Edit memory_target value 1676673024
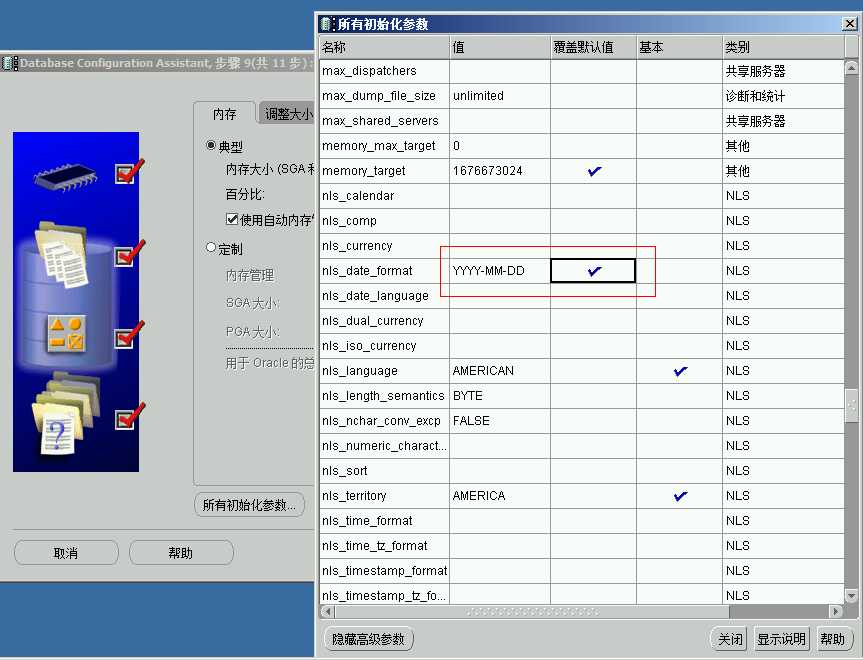The width and height of the screenshot is (863, 660). click(x=500, y=171)
